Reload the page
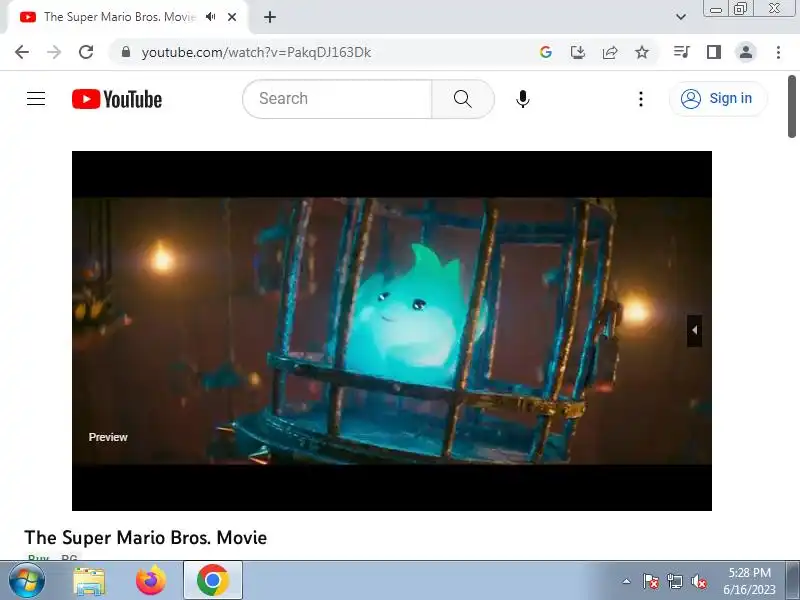800x600 pixels. click(86, 52)
